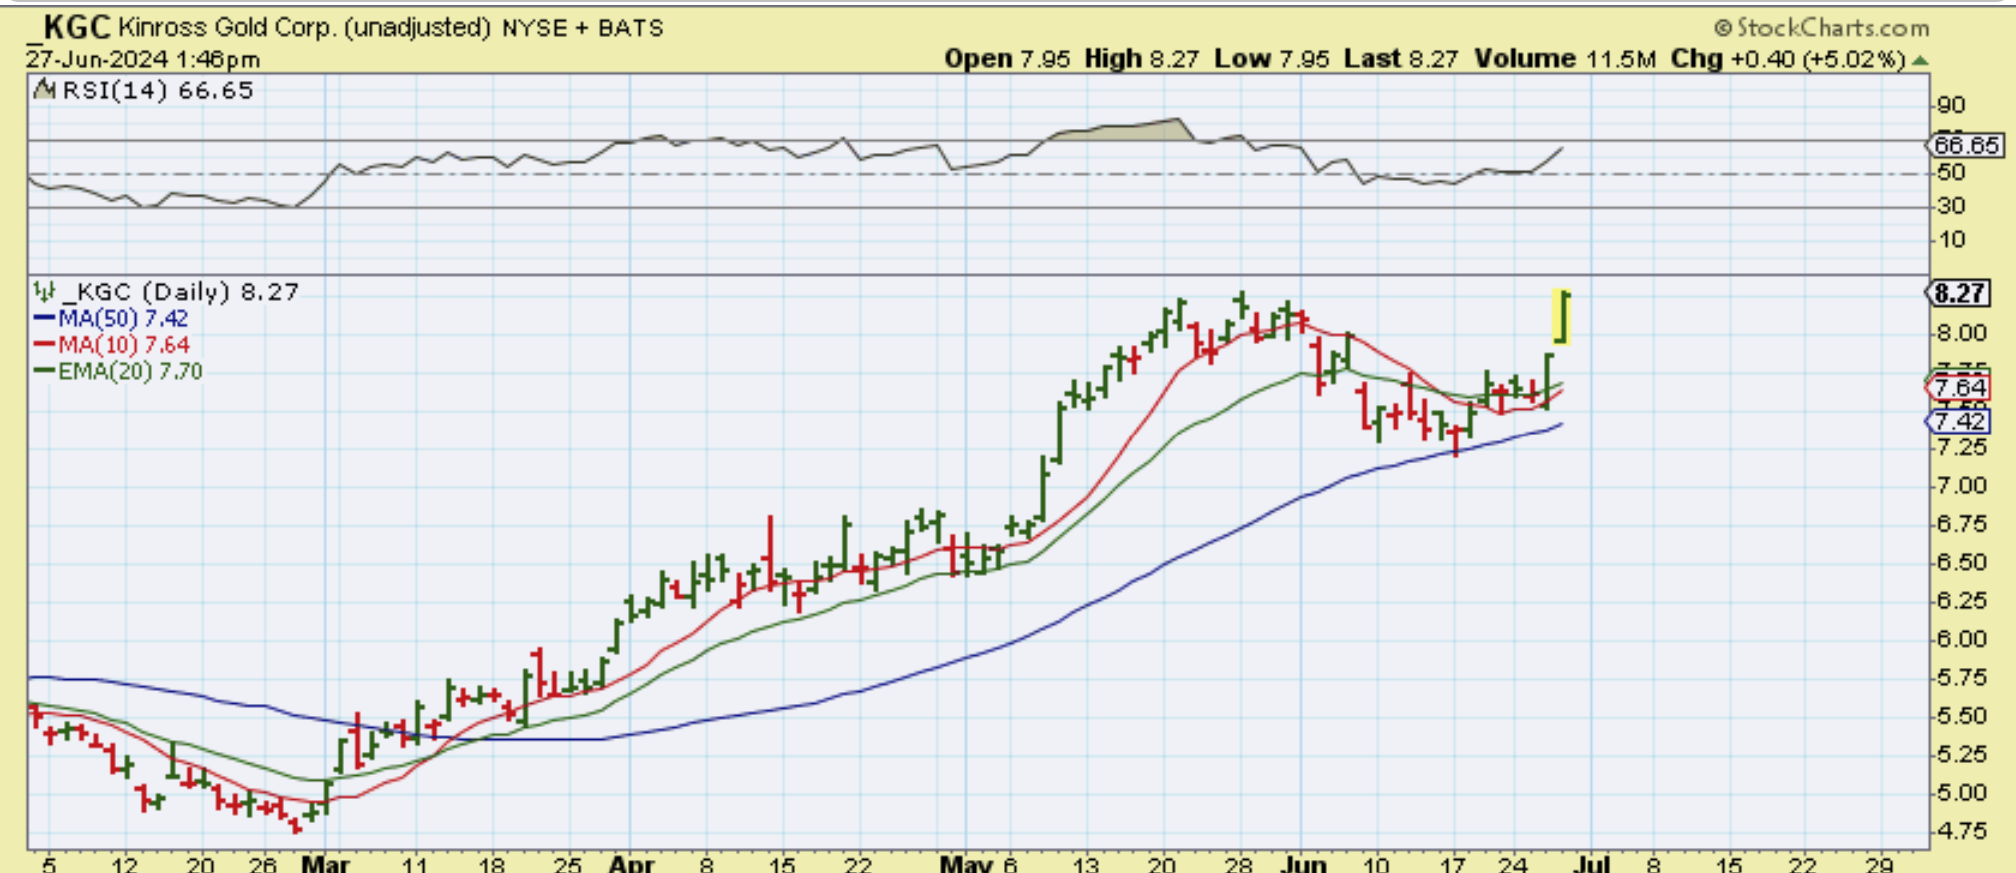Select the 7.00 price axis label

[1960, 486]
